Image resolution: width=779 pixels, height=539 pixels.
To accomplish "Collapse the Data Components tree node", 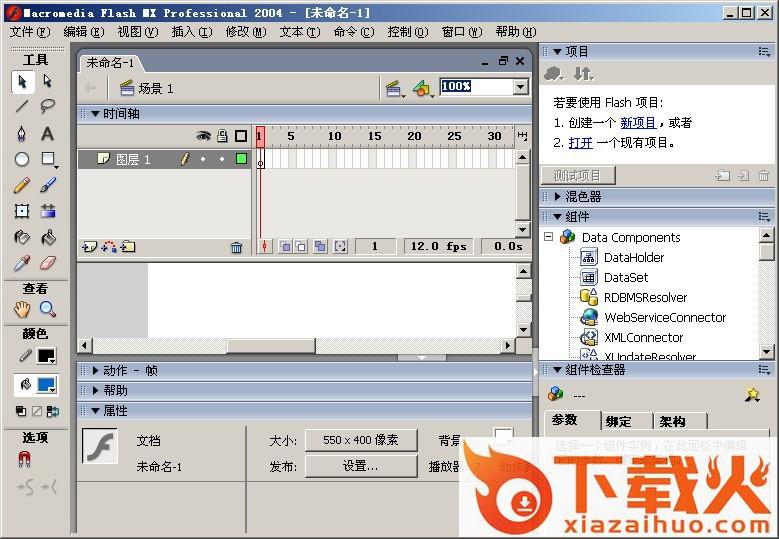I will 548,236.
